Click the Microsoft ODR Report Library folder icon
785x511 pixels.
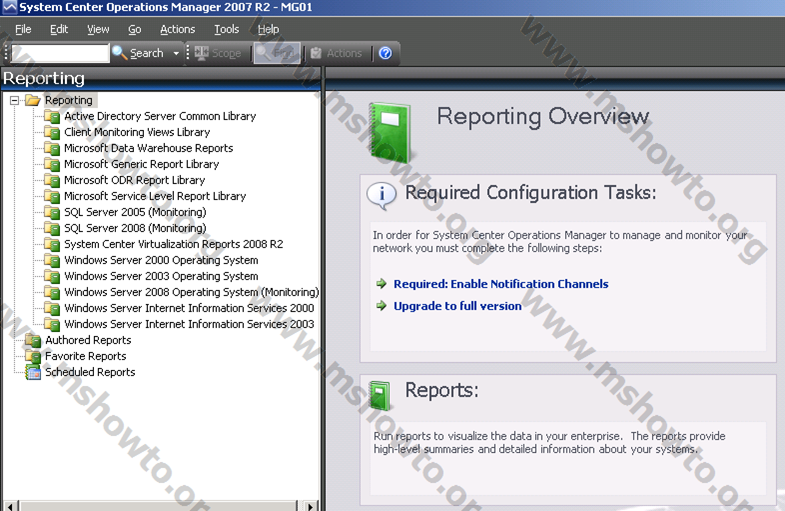click(52, 181)
